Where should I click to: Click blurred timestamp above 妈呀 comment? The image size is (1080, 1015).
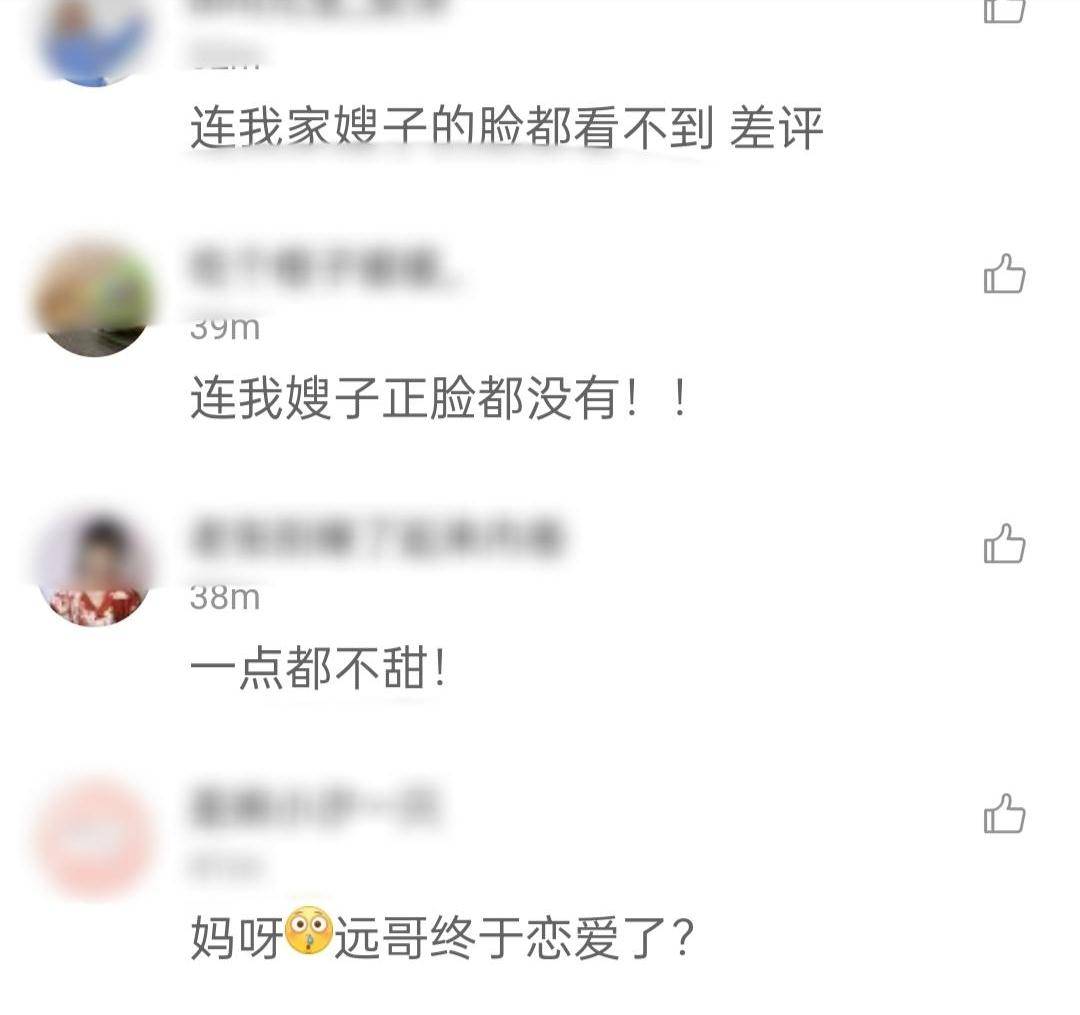225,866
